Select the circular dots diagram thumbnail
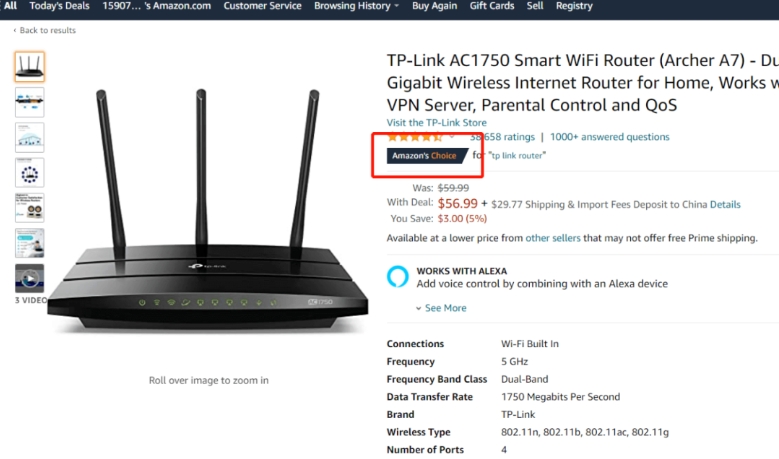Image resolution: width=779 pixels, height=459 pixels. (29, 172)
